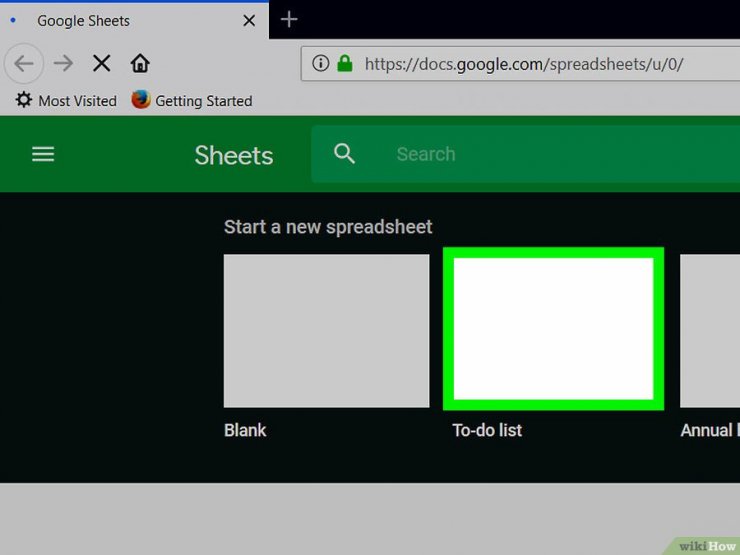Viewport: 740px width, 555px height.
Task: Select the Google Sheets browser tab
Action: (135, 20)
